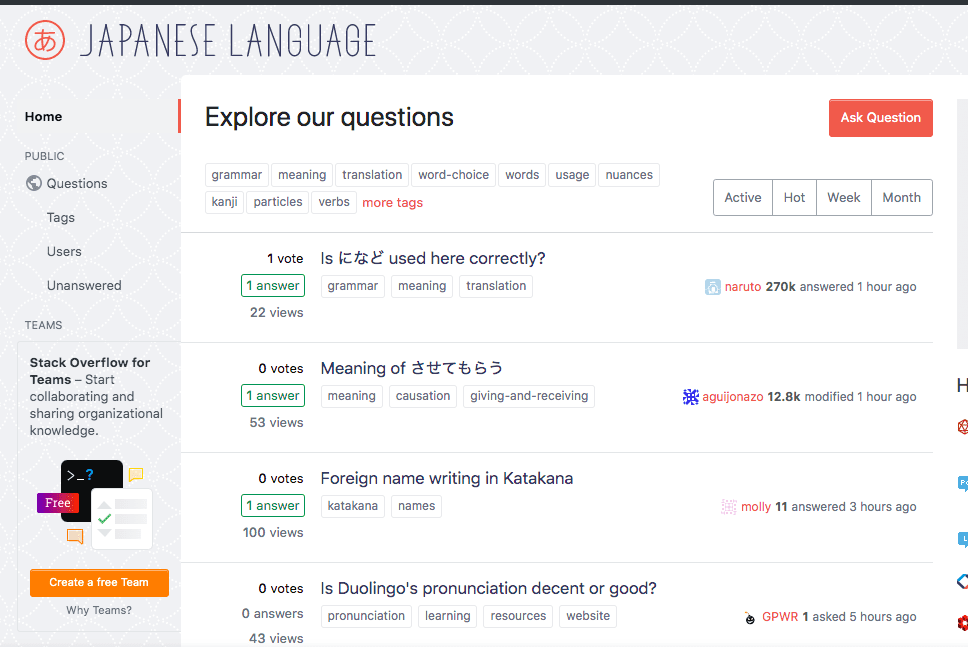Click GPWR's bomb avatar icon
This screenshot has width=968, height=647.
[x=749, y=617]
